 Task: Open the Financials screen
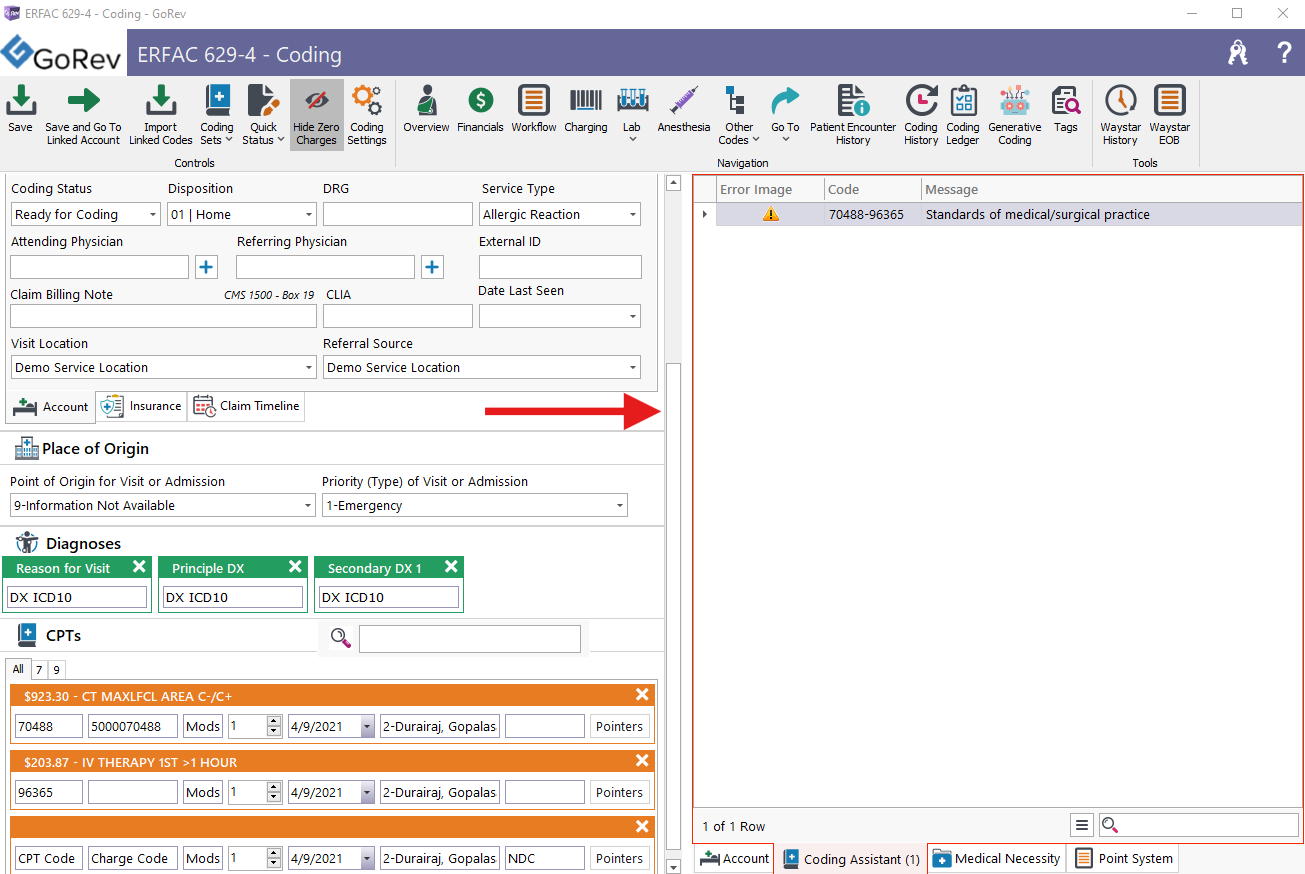(x=480, y=109)
